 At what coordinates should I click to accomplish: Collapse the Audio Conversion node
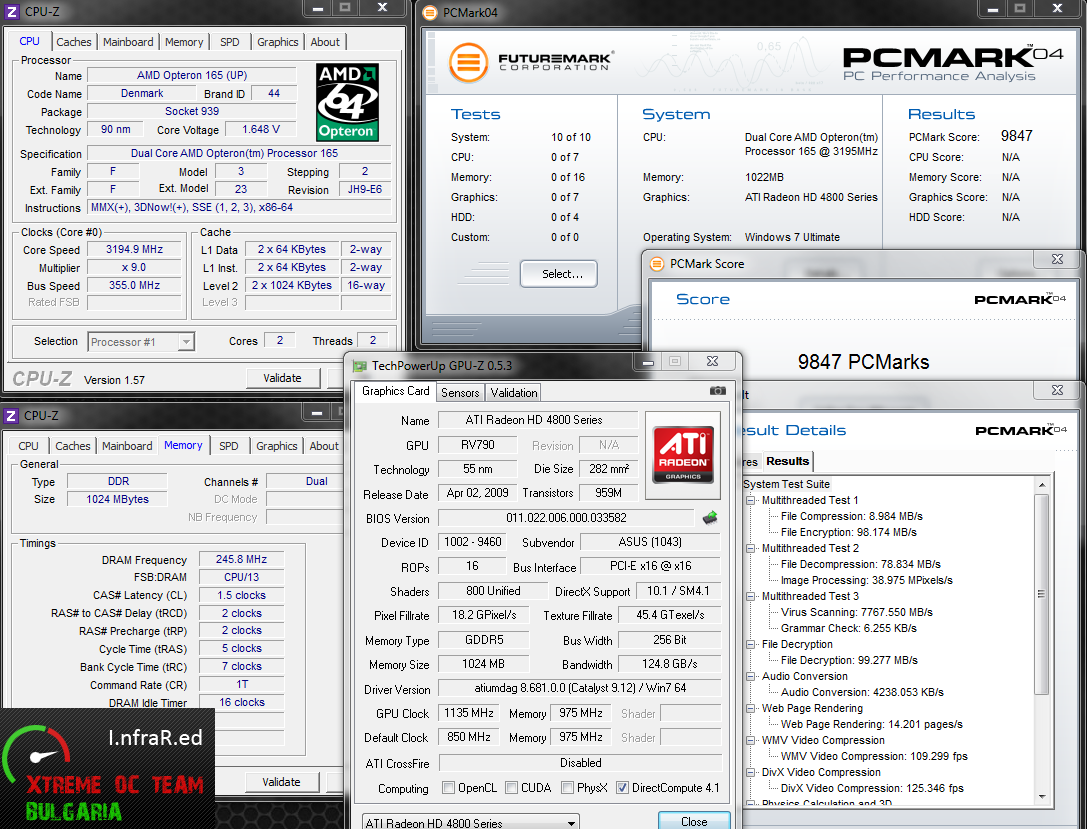(x=751, y=677)
